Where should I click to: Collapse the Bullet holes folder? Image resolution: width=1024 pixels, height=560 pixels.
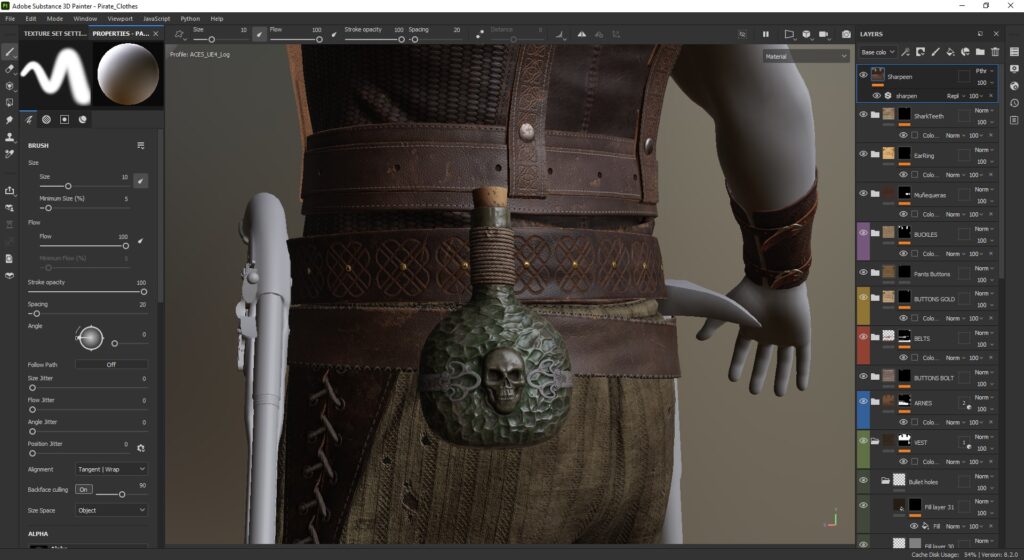point(886,481)
